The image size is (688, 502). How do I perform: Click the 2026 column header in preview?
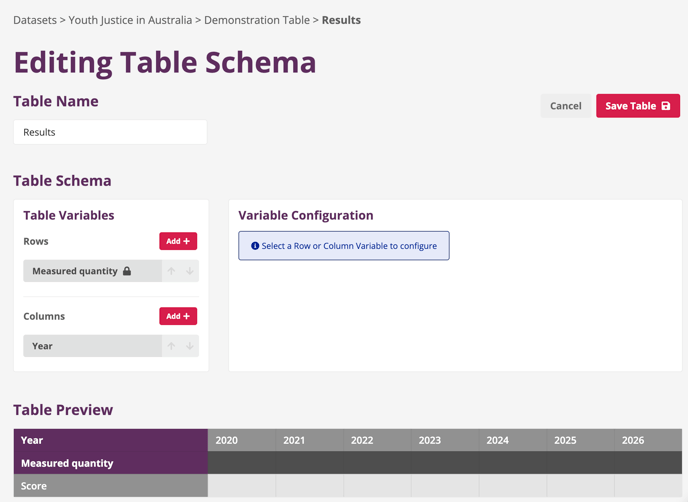click(x=648, y=440)
